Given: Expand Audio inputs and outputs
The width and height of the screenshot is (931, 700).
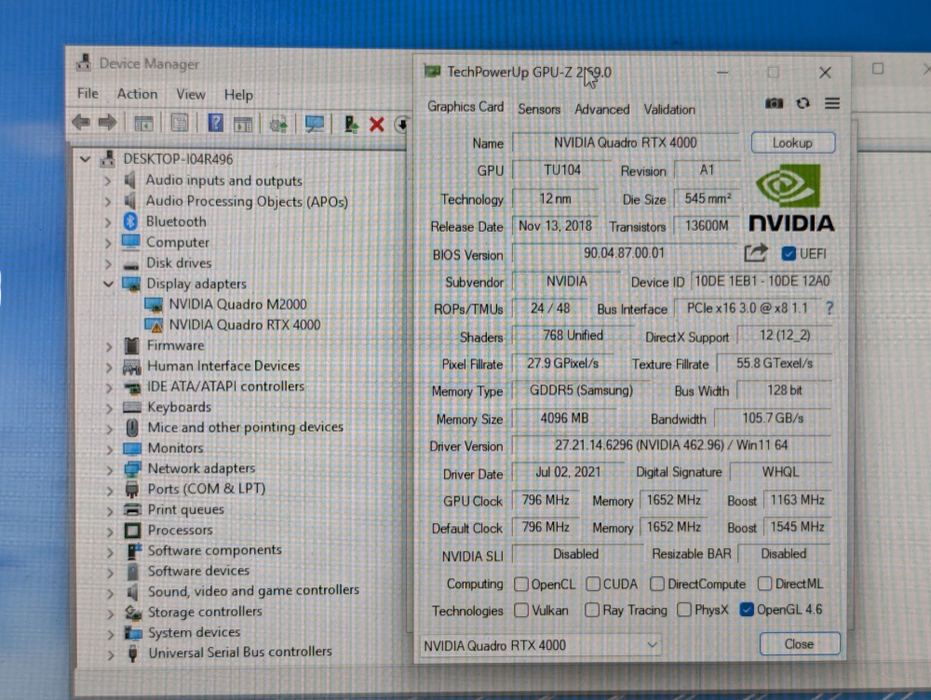Looking at the screenshot, I should (x=107, y=180).
